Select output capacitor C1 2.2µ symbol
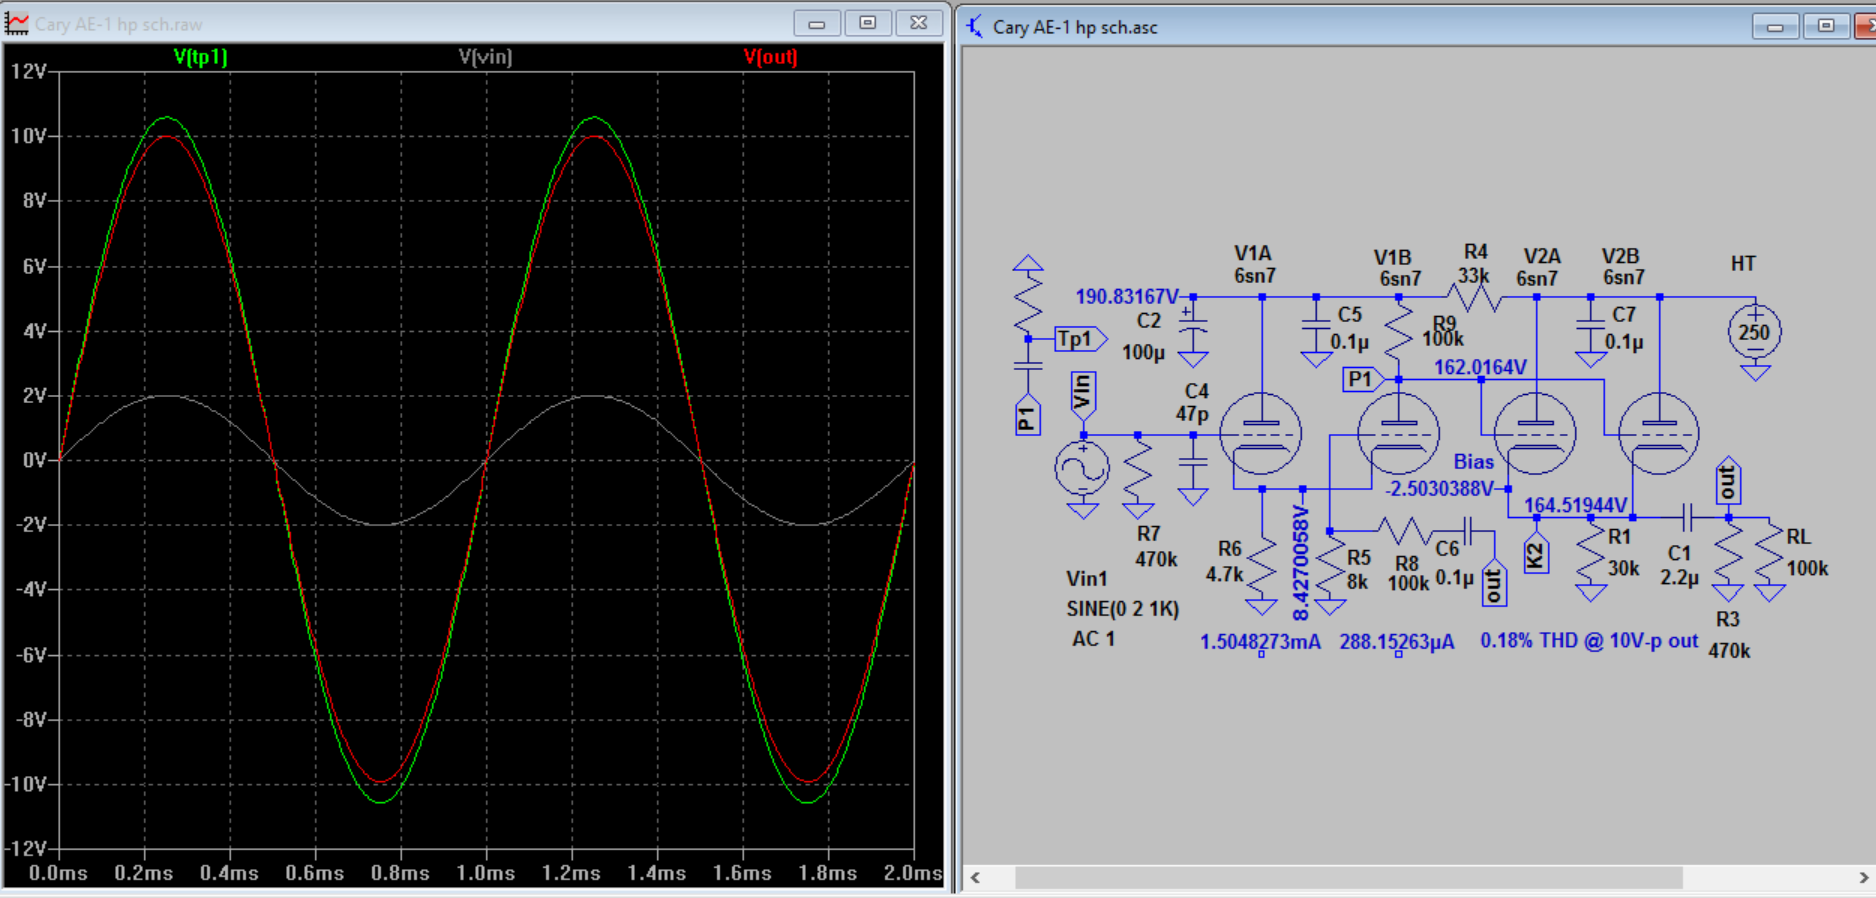 point(1686,517)
